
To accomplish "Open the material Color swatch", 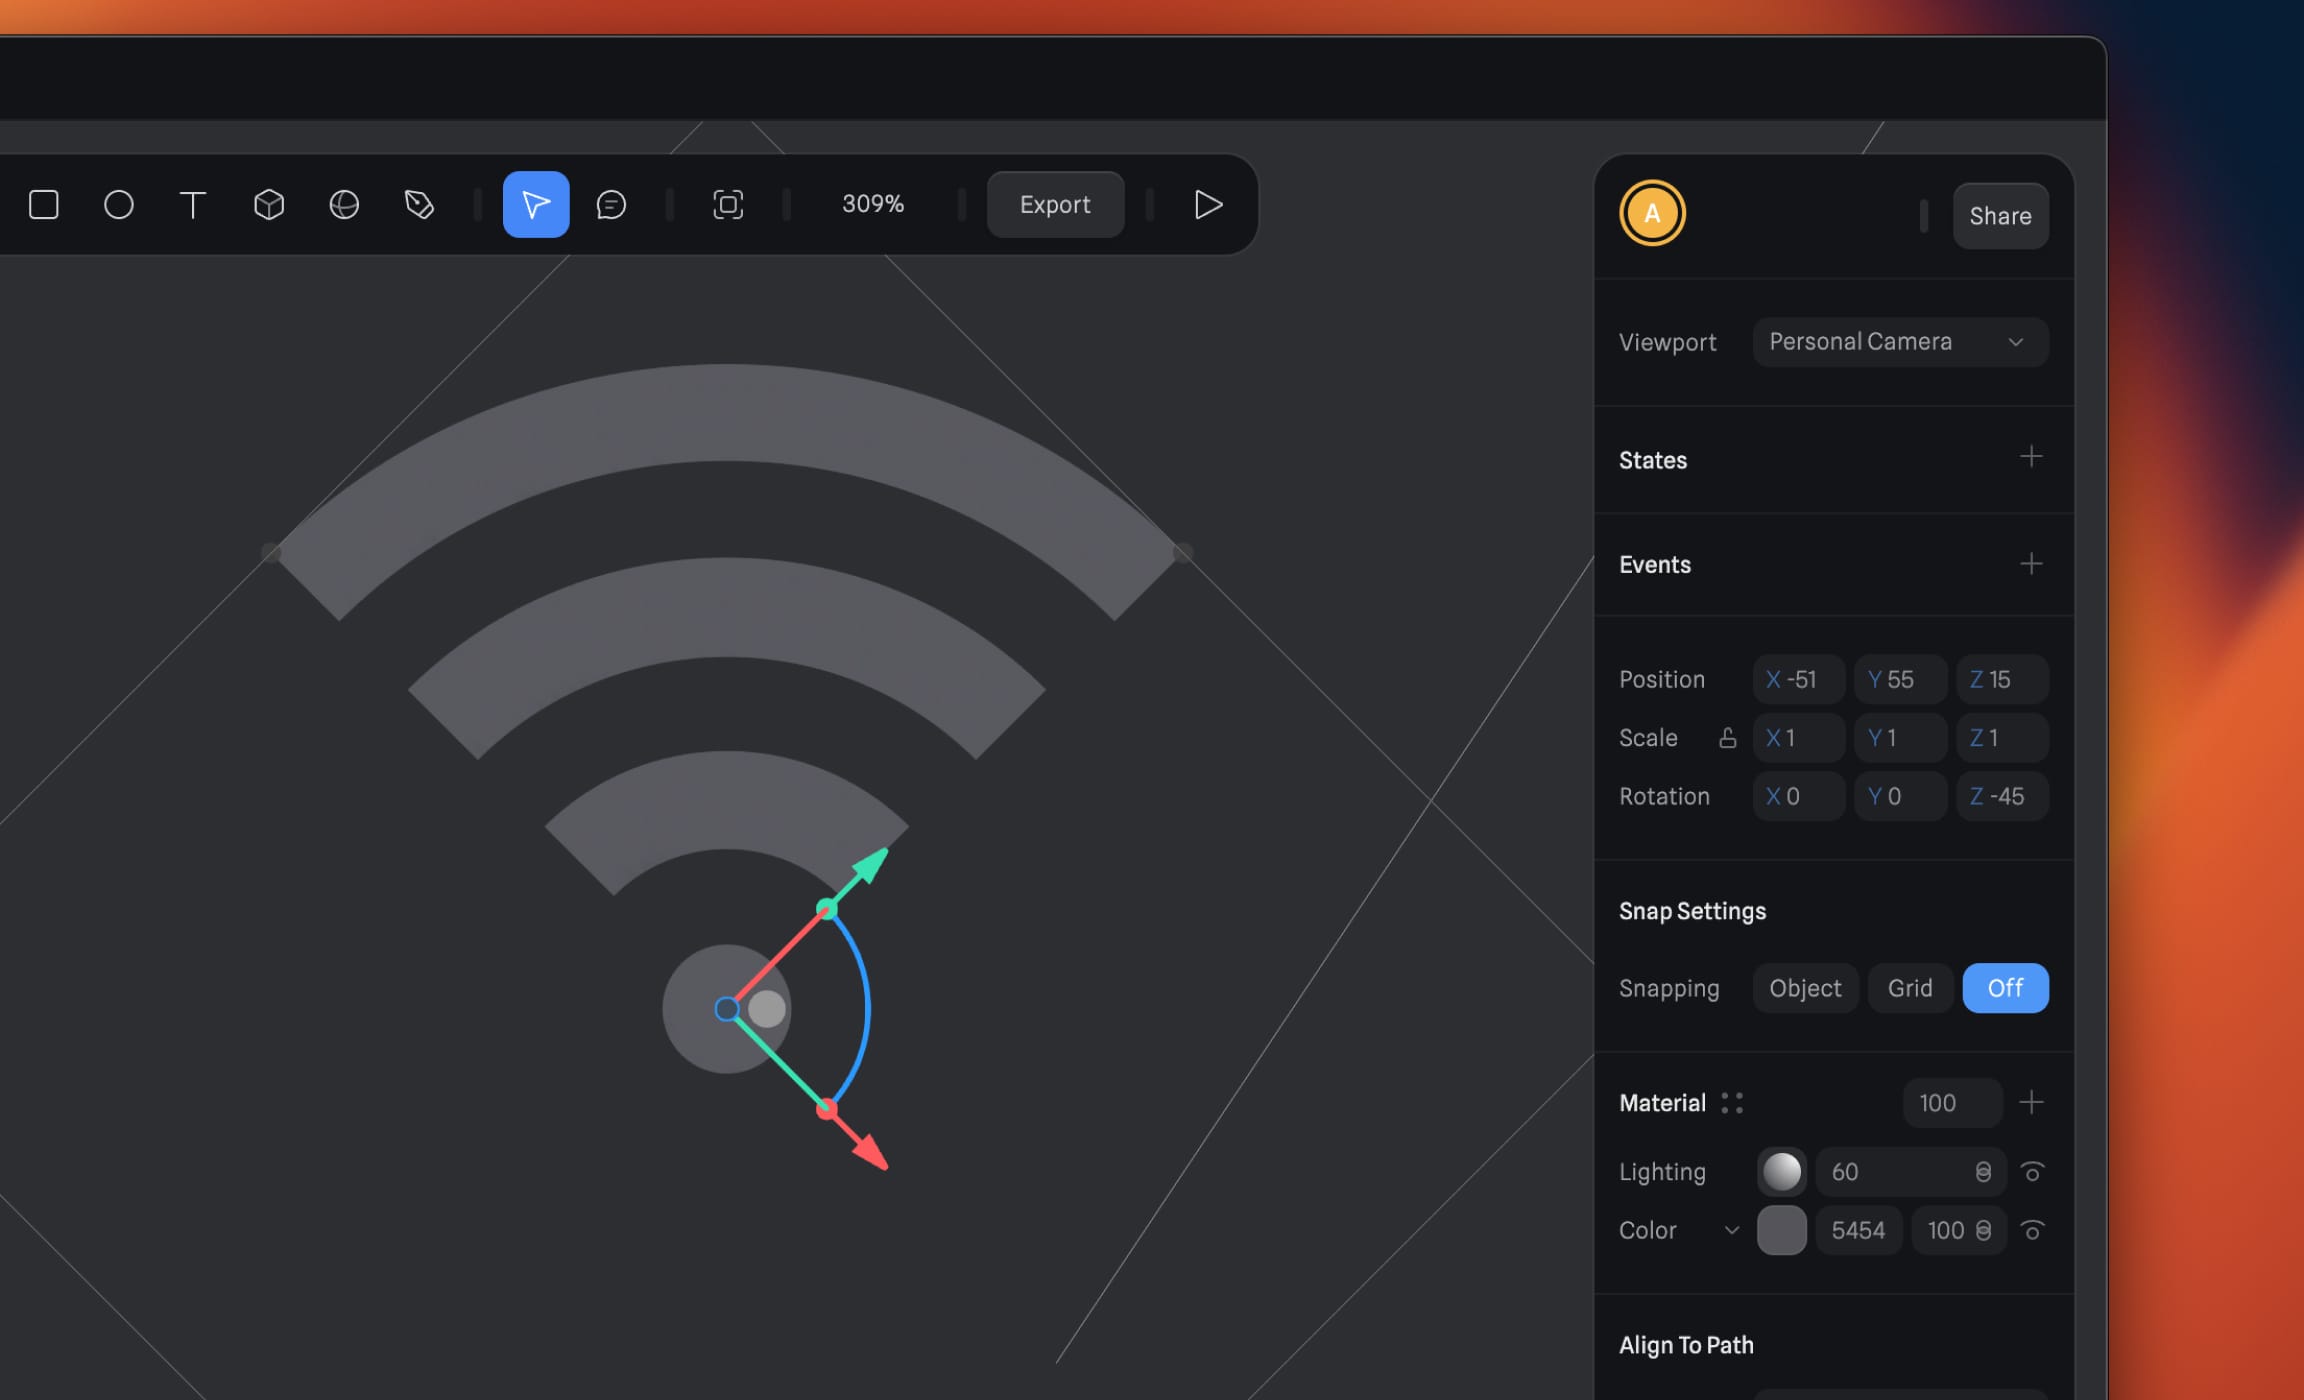I will coord(1781,1230).
